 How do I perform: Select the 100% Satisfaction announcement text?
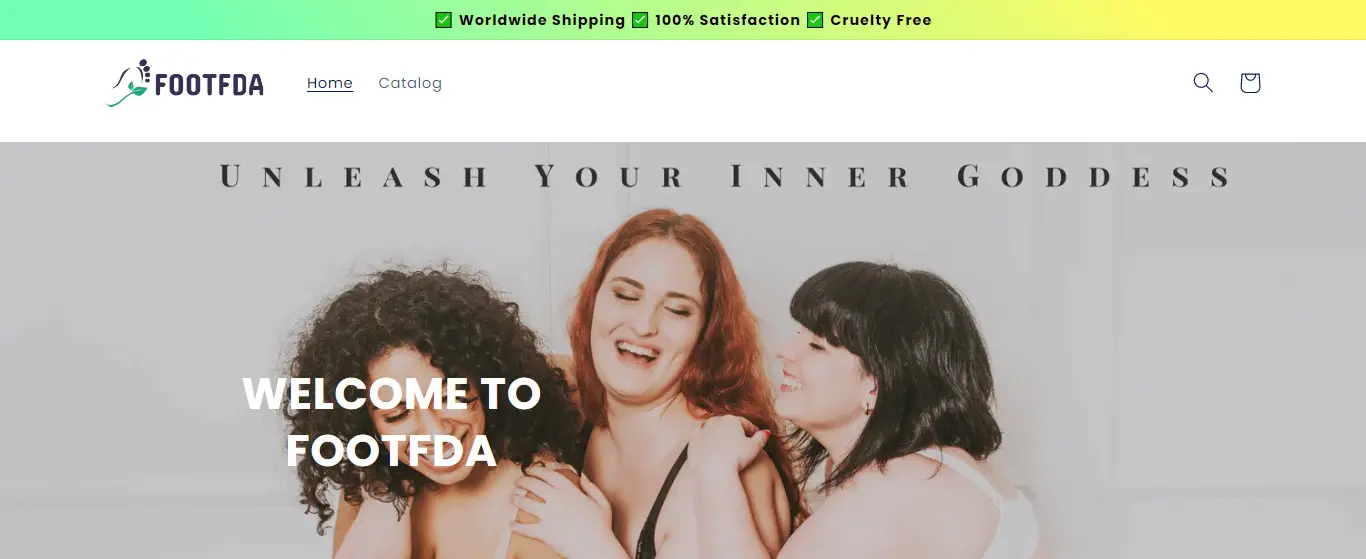pos(728,20)
